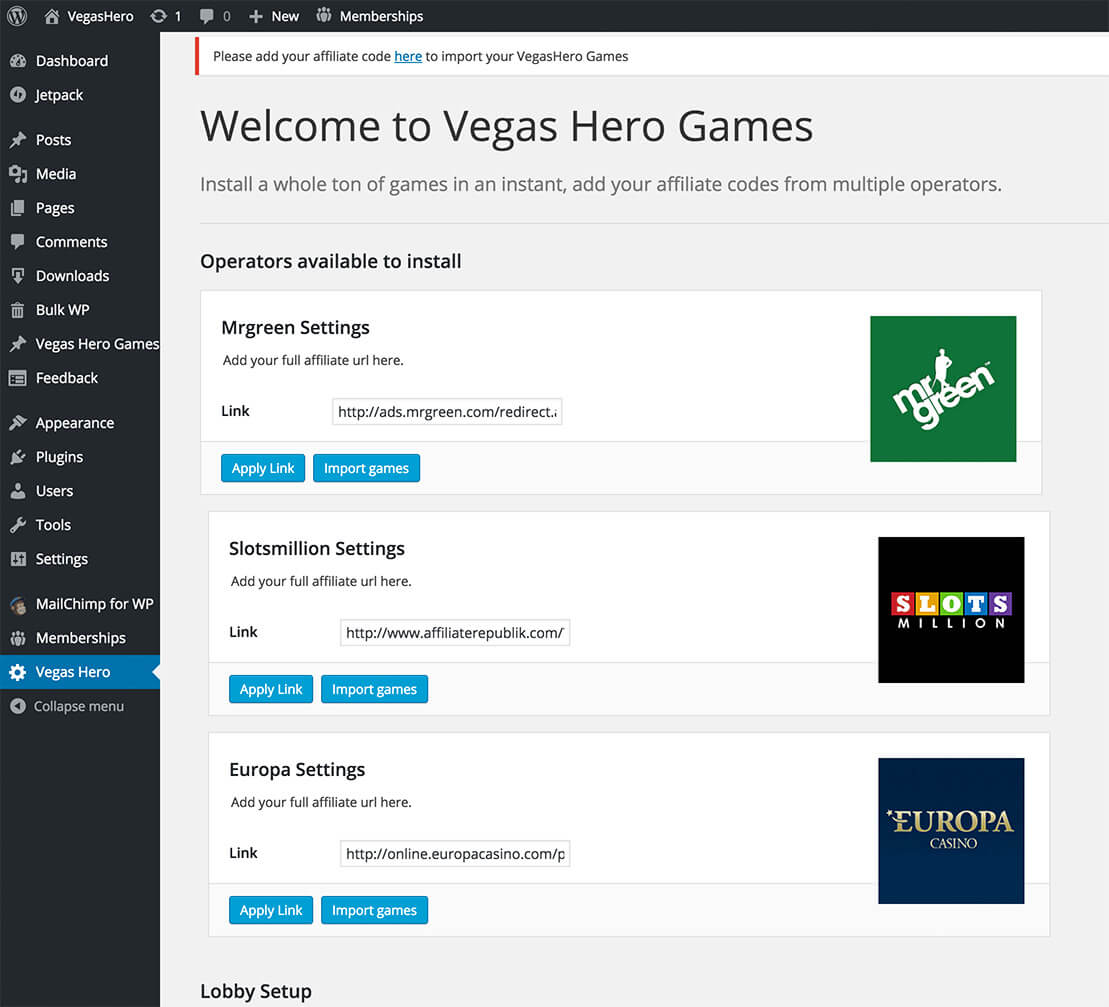1109x1007 pixels.
Task: Click the Posts pushpin icon
Action: pos(18,140)
